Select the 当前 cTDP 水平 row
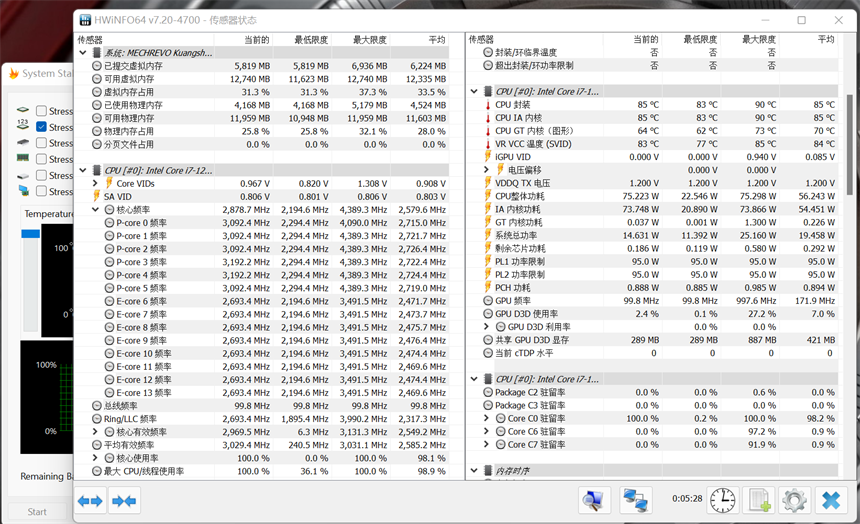 pos(652,353)
